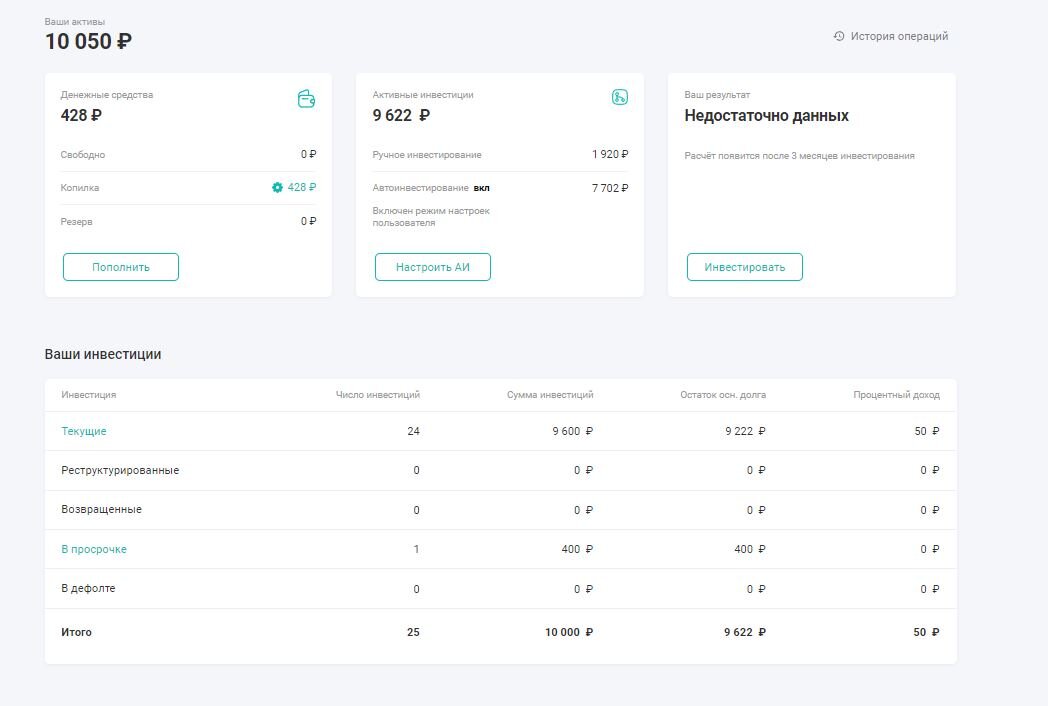Click the Остаток осн. долга column header
Image resolution: width=1048 pixels, height=706 pixels.
click(x=723, y=394)
